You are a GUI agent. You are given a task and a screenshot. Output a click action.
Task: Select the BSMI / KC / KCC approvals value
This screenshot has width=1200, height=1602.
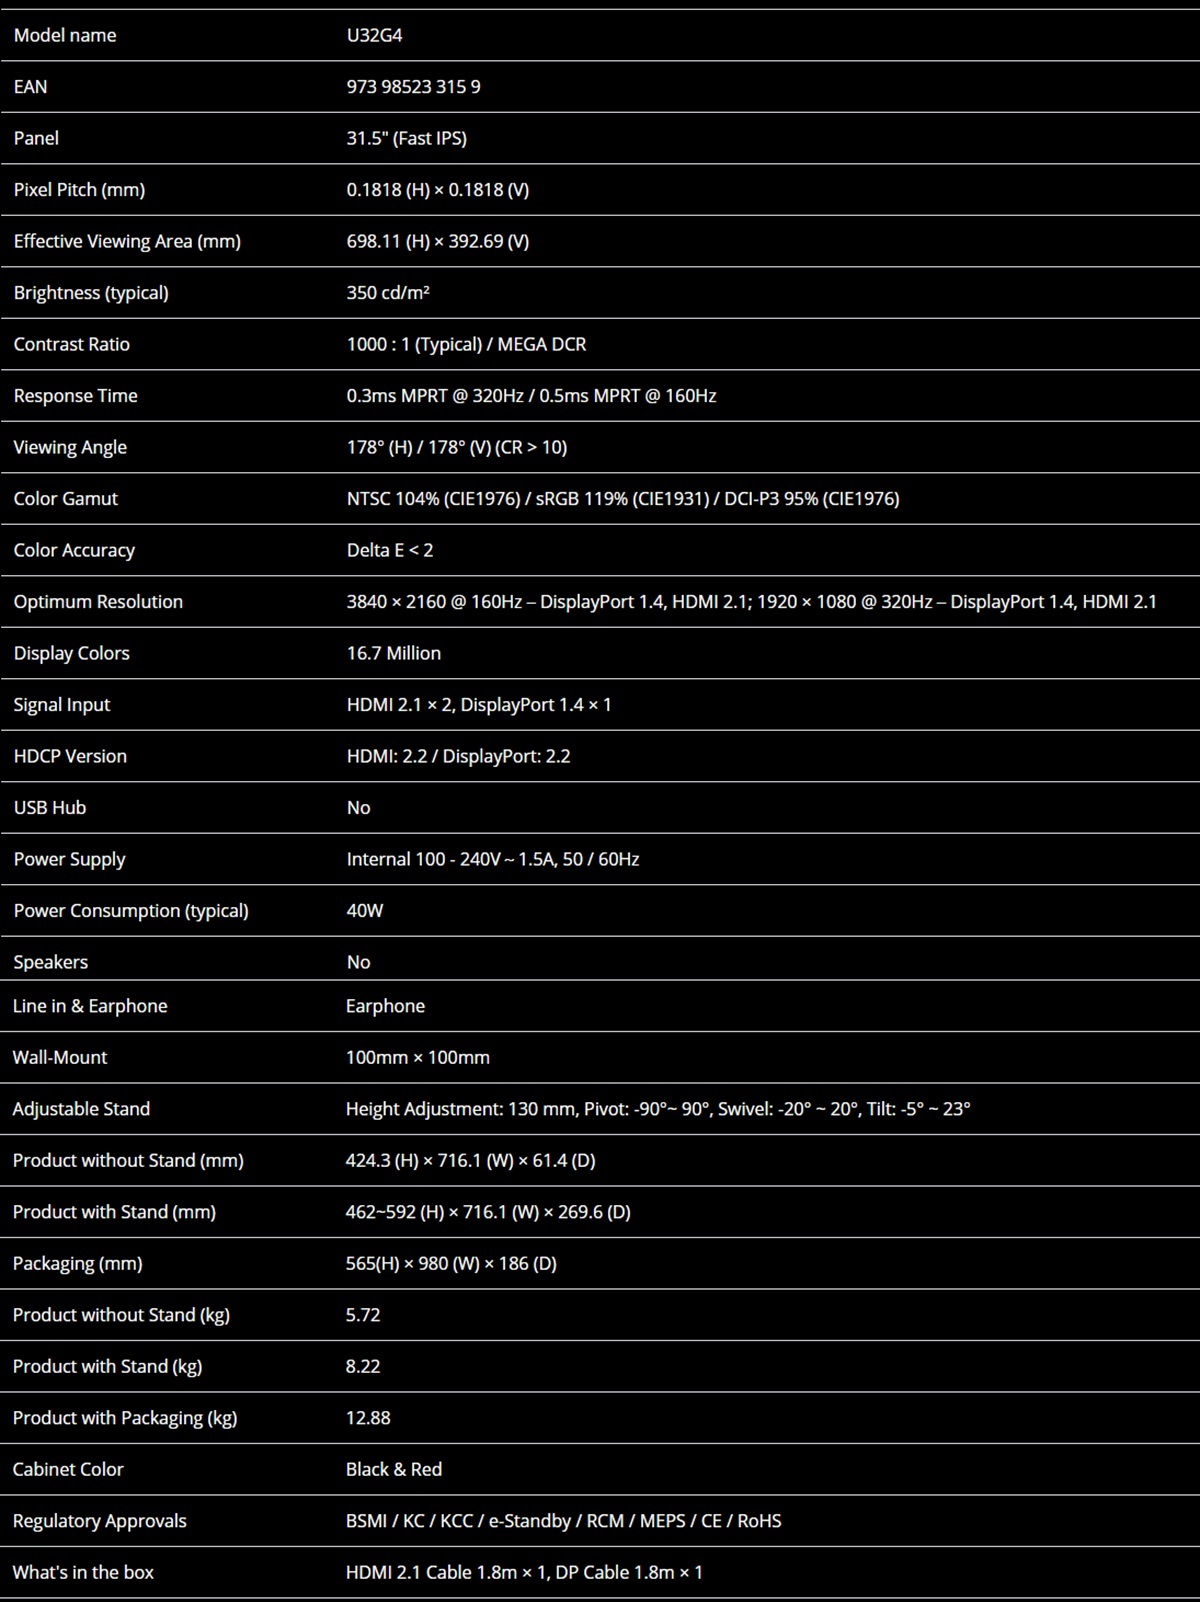coord(409,1521)
